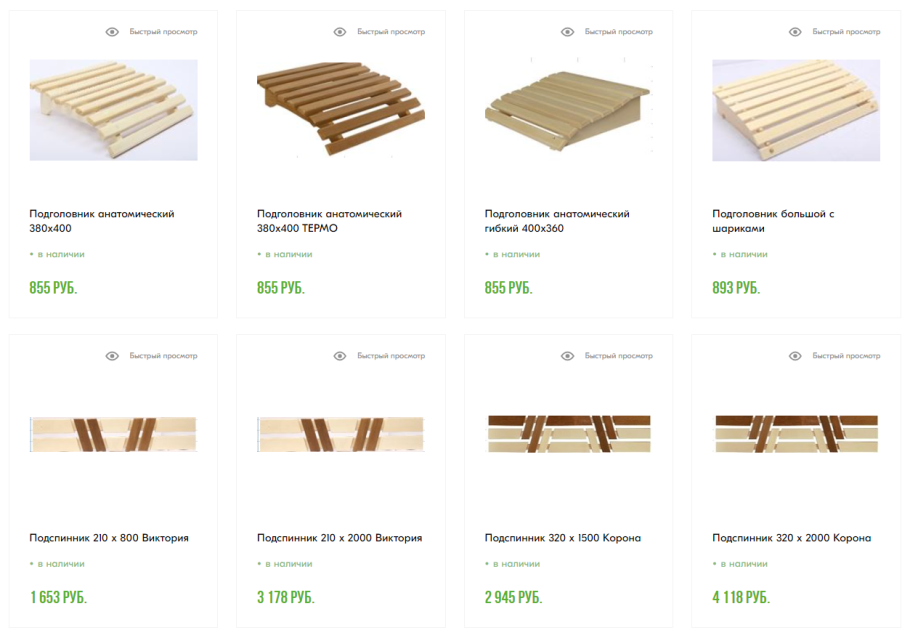Click eye icon on Подголовник анатомический 380х400 card
This screenshot has width=910, height=638.
tap(112, 32)
